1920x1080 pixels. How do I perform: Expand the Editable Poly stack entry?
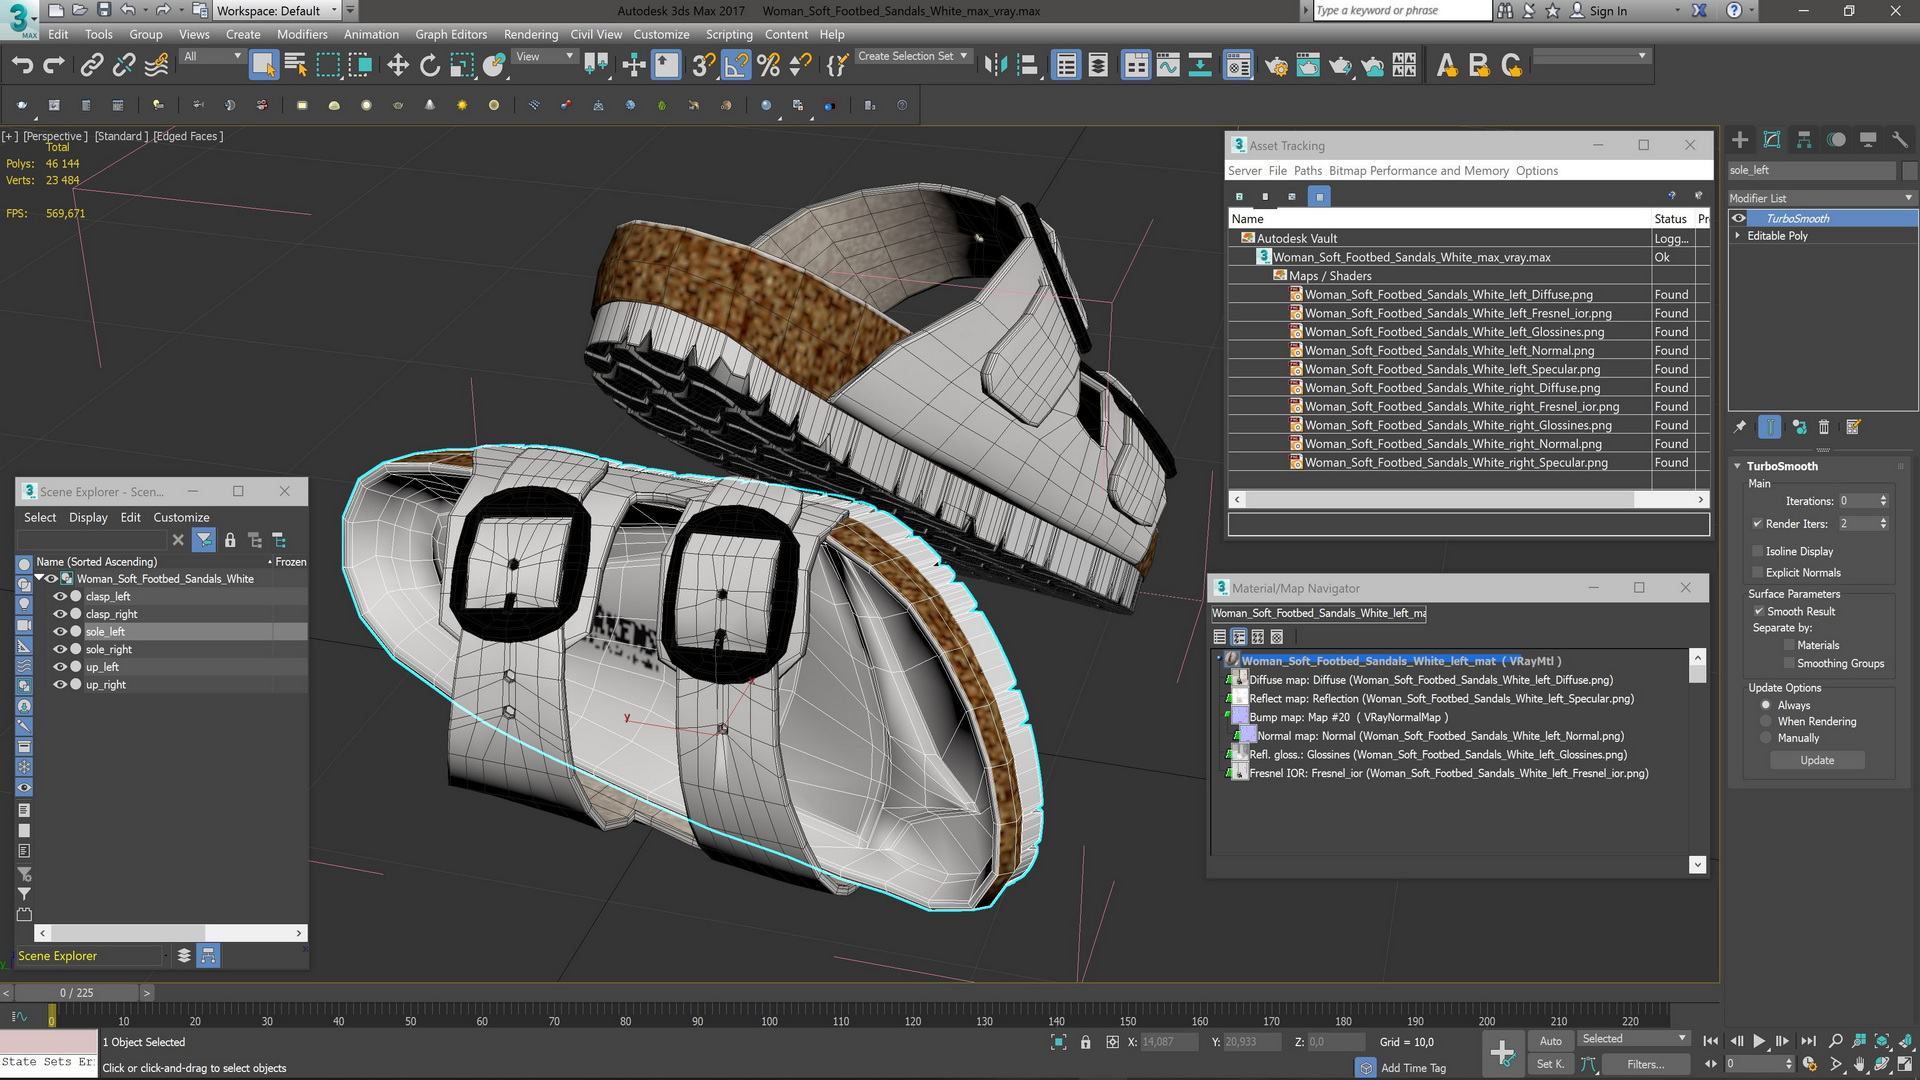pos(1738,236)
